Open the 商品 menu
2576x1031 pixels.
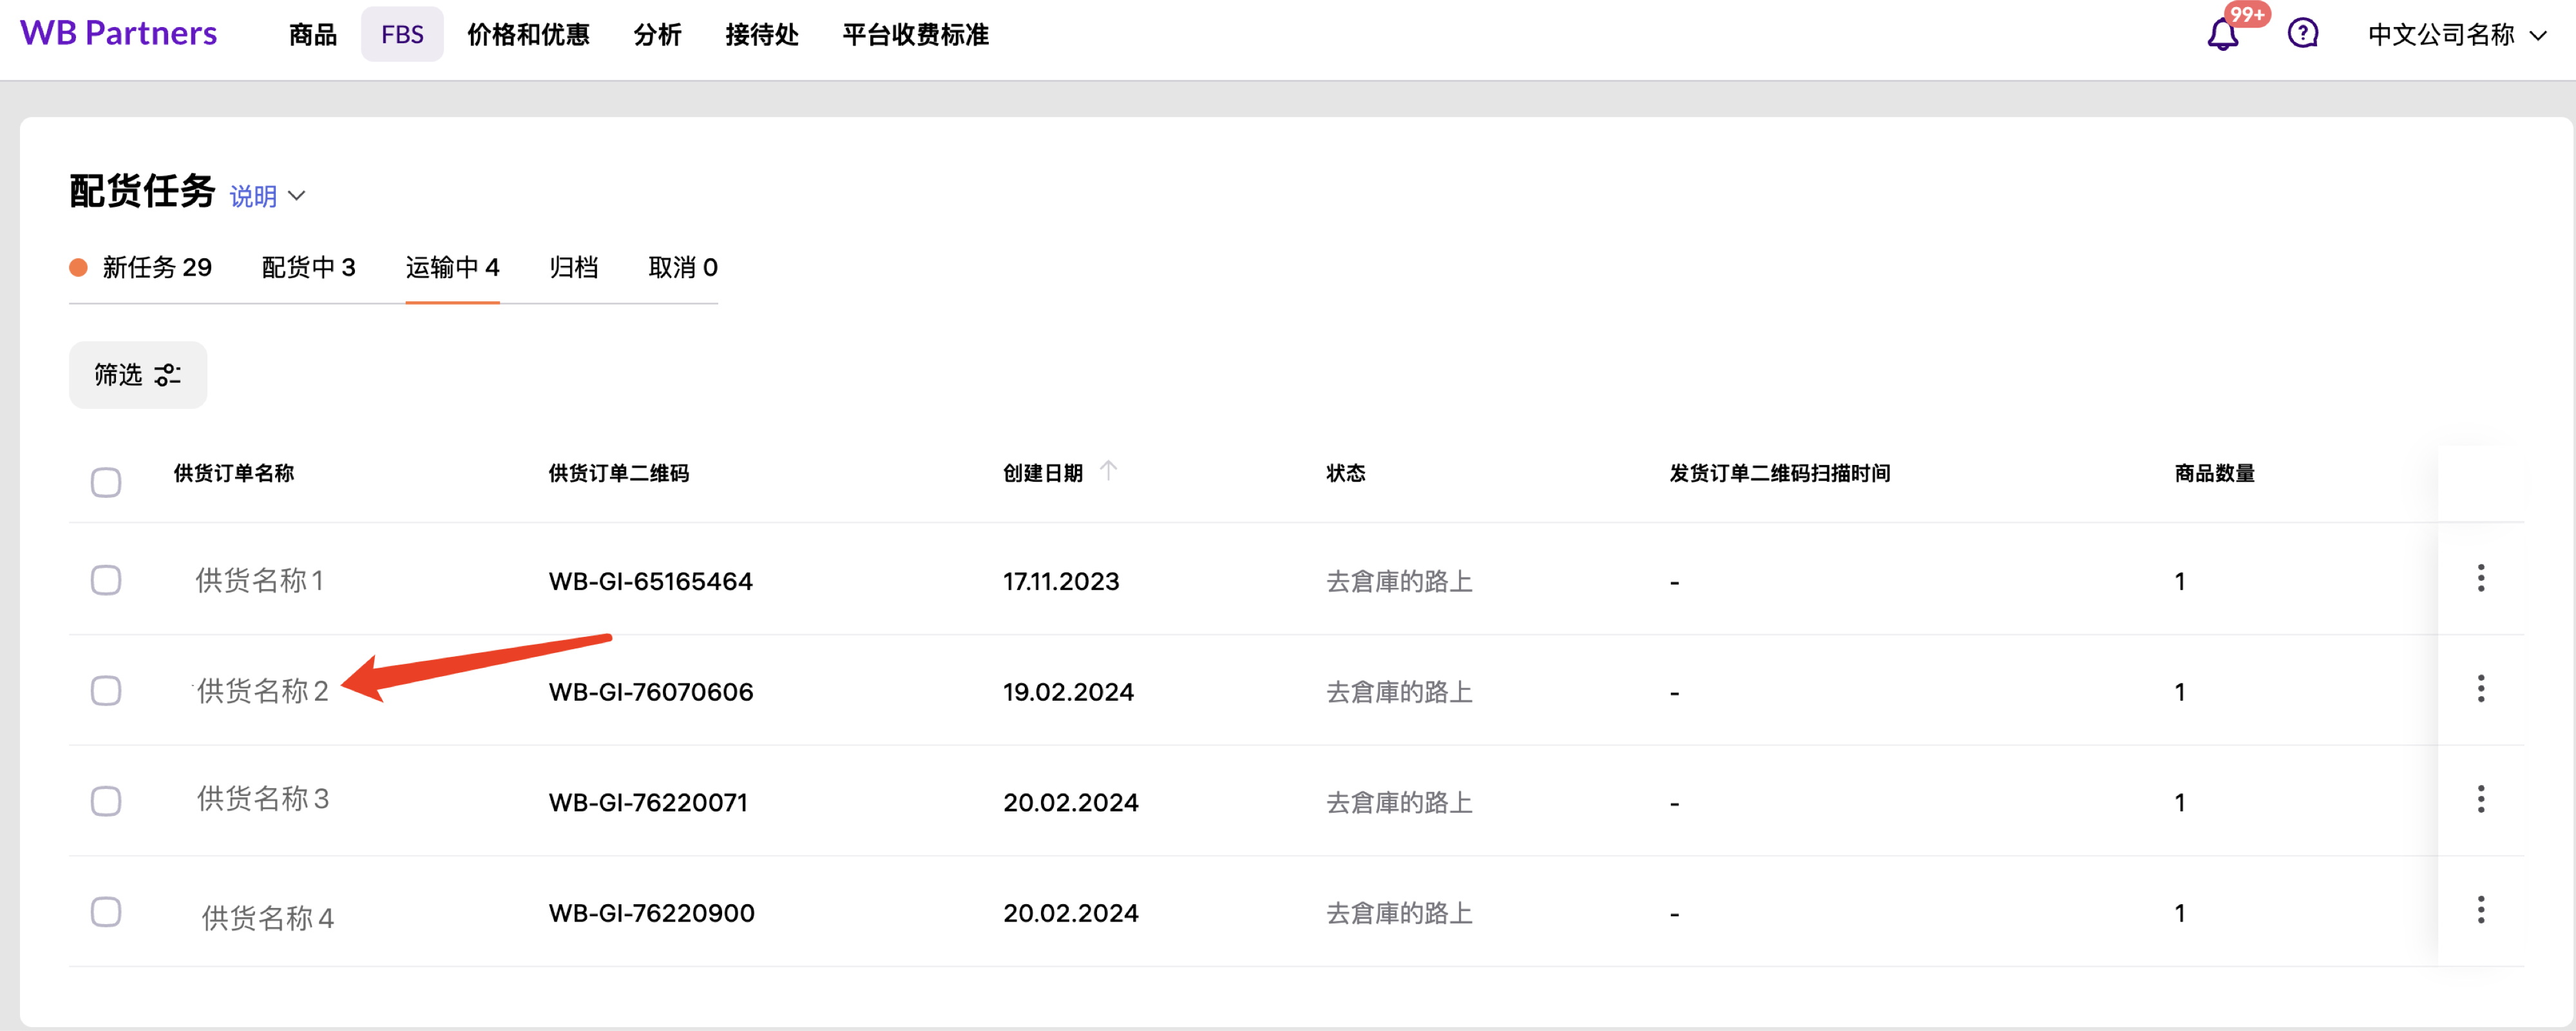point(313,35)
